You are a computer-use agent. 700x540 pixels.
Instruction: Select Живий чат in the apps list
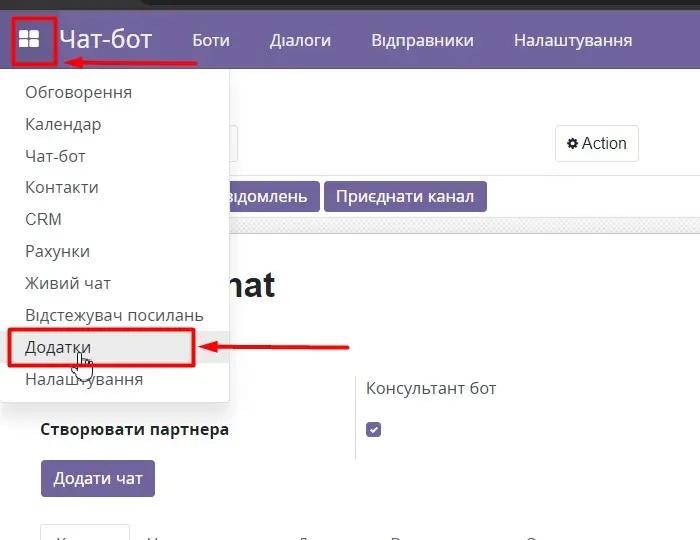[x=68, y=283]
